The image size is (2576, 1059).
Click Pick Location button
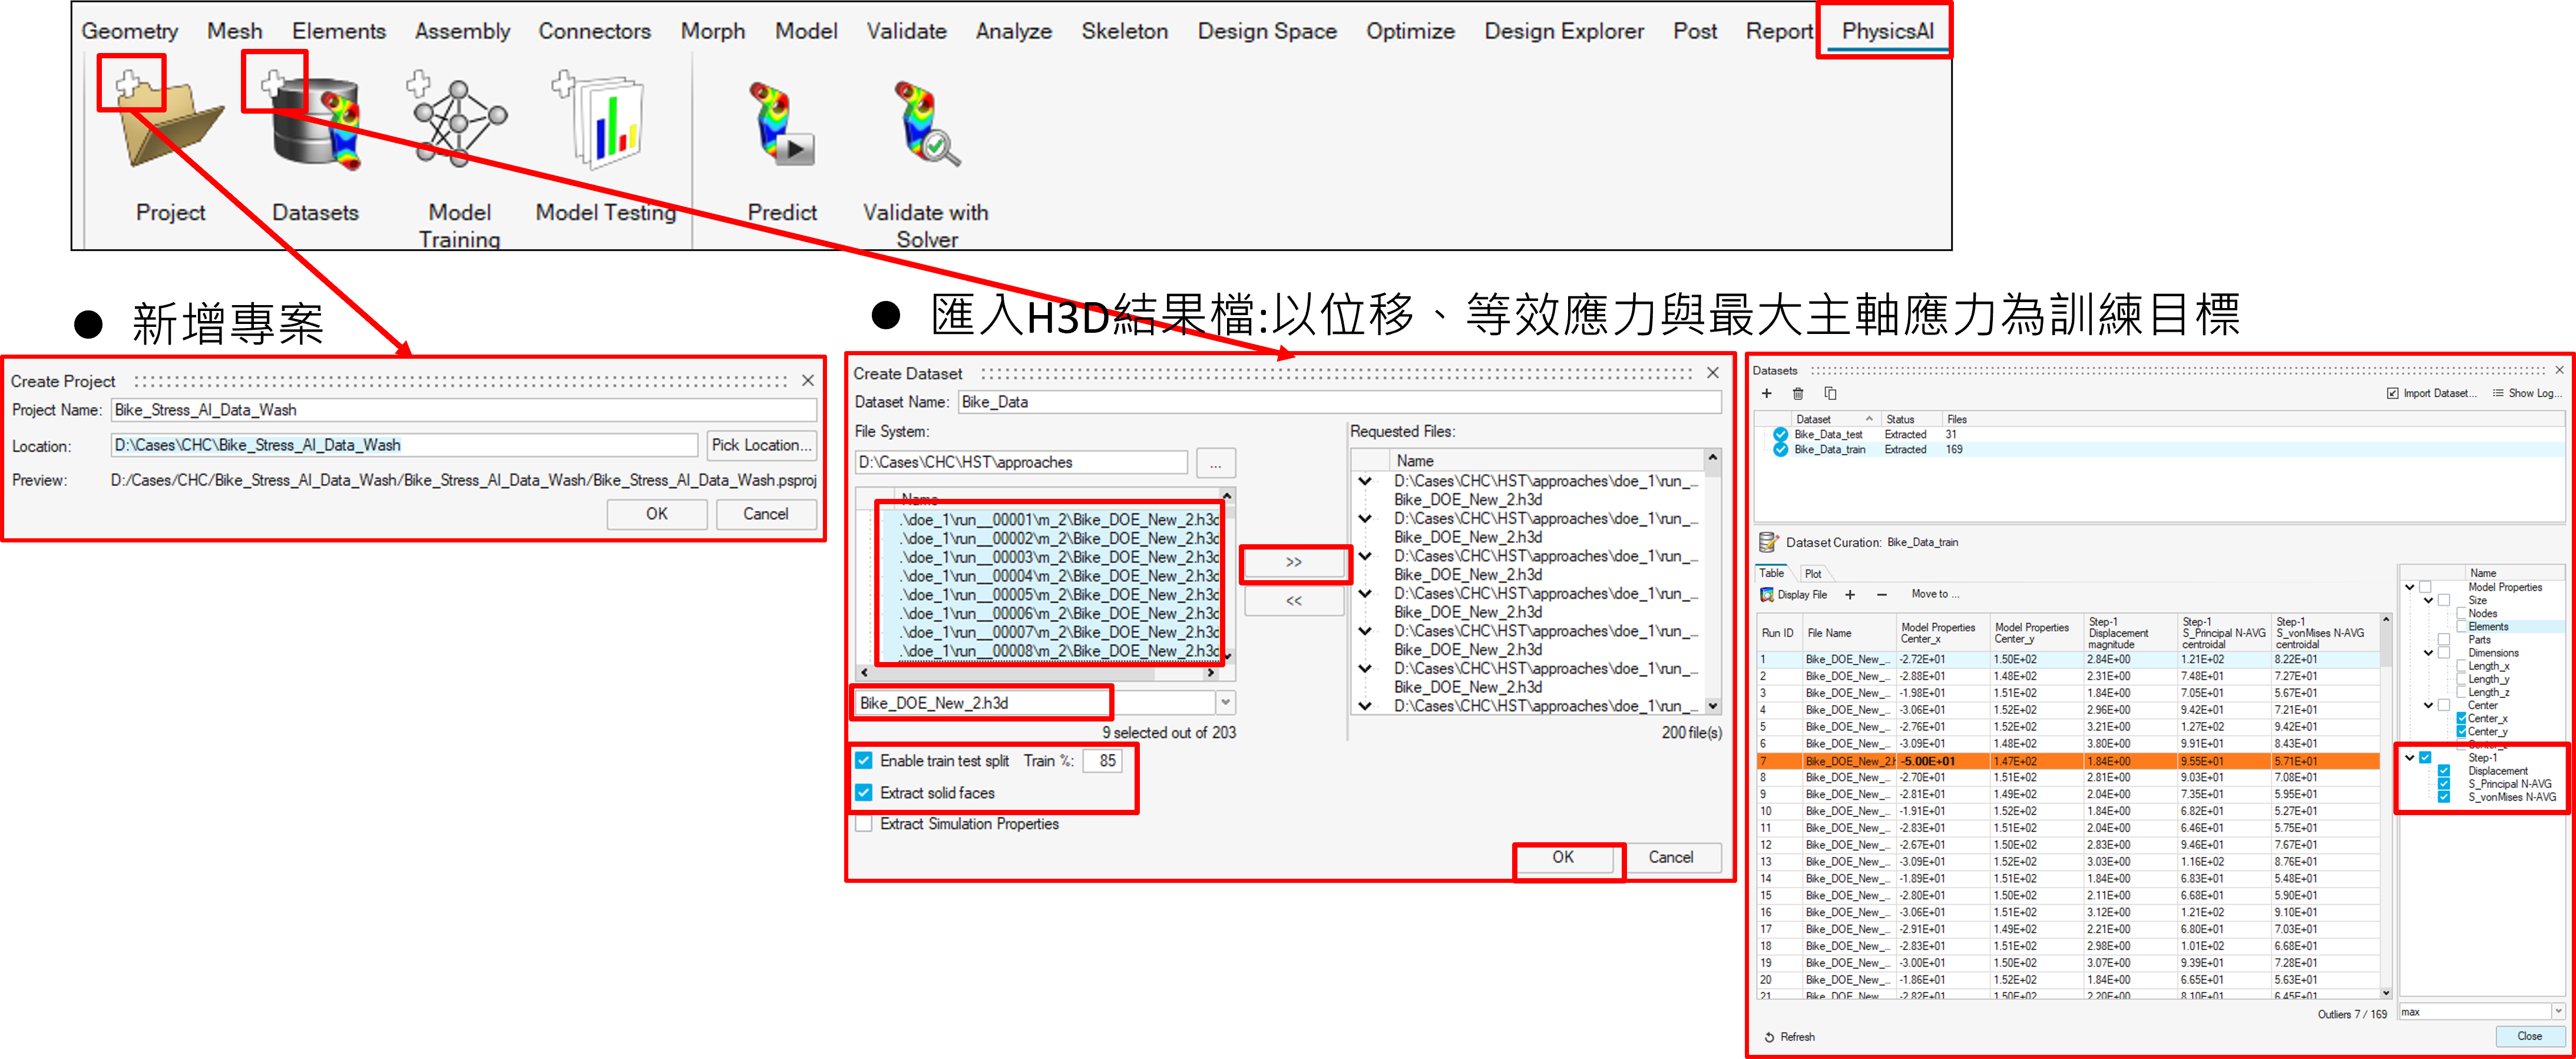click(x=761, y=445)
